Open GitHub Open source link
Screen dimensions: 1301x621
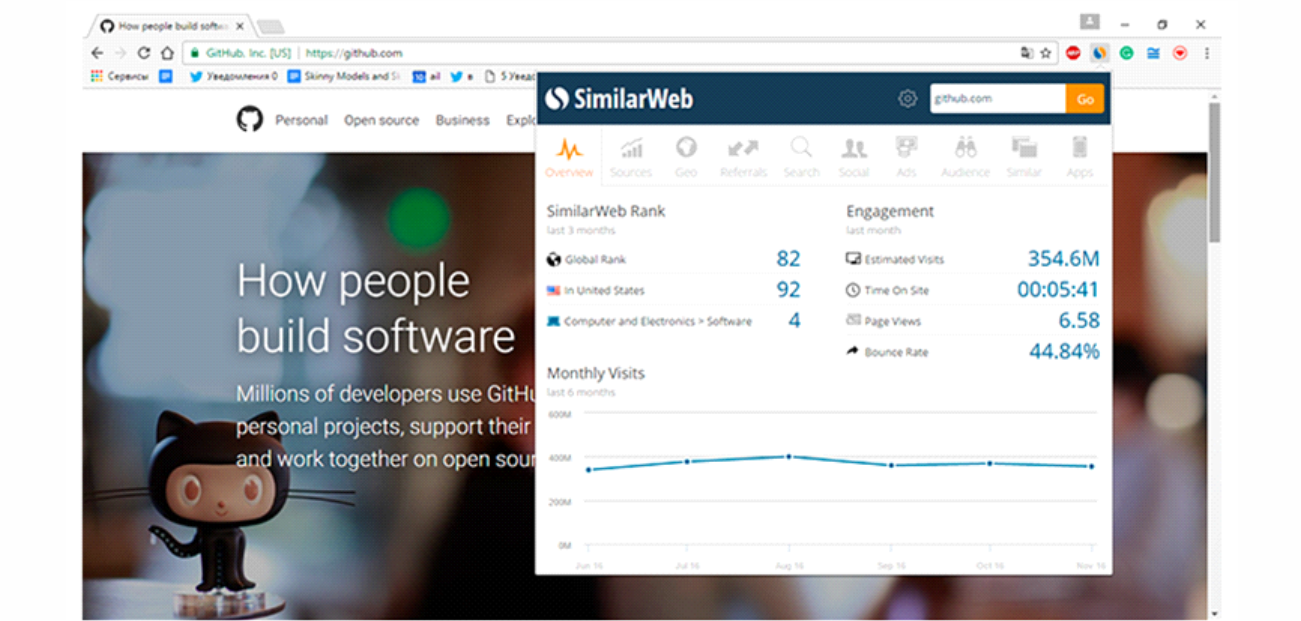pos(381,120)
